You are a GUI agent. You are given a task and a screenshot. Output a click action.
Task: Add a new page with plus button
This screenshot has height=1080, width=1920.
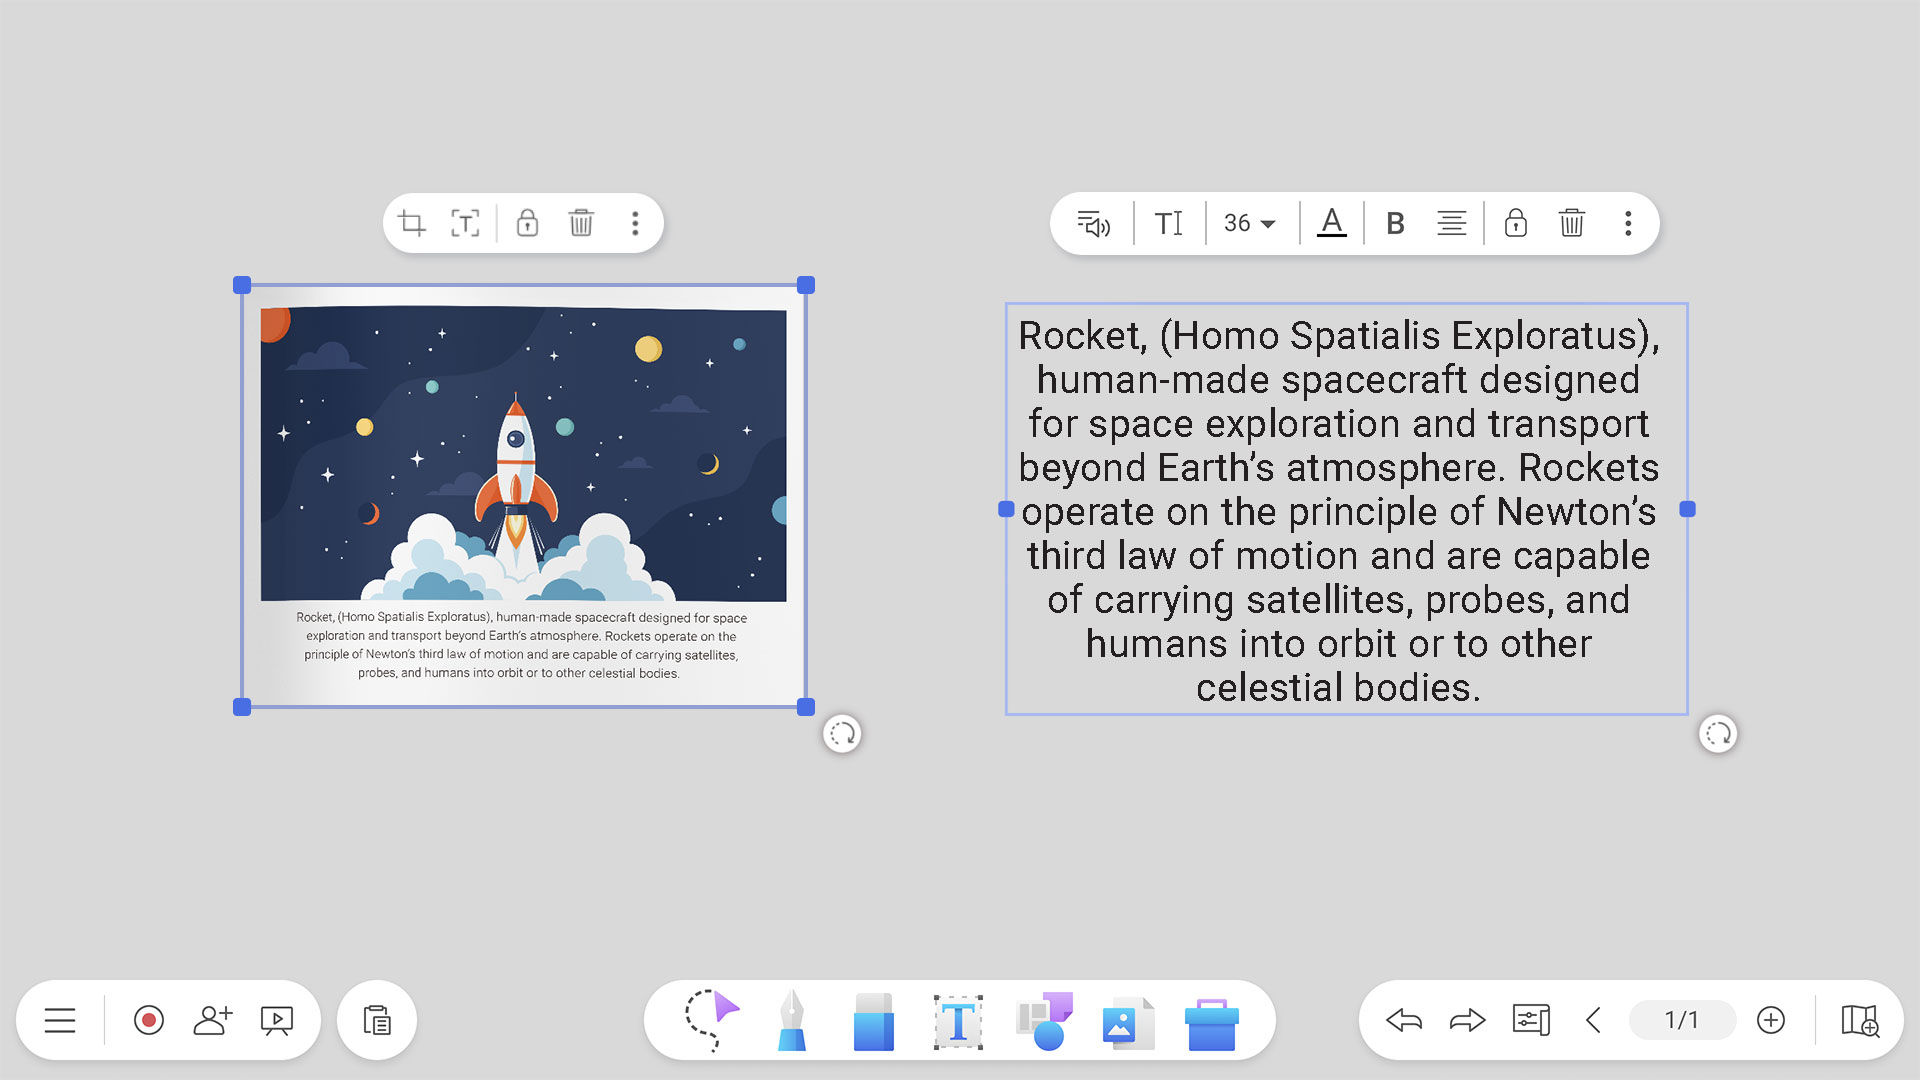point(1770,1020)
